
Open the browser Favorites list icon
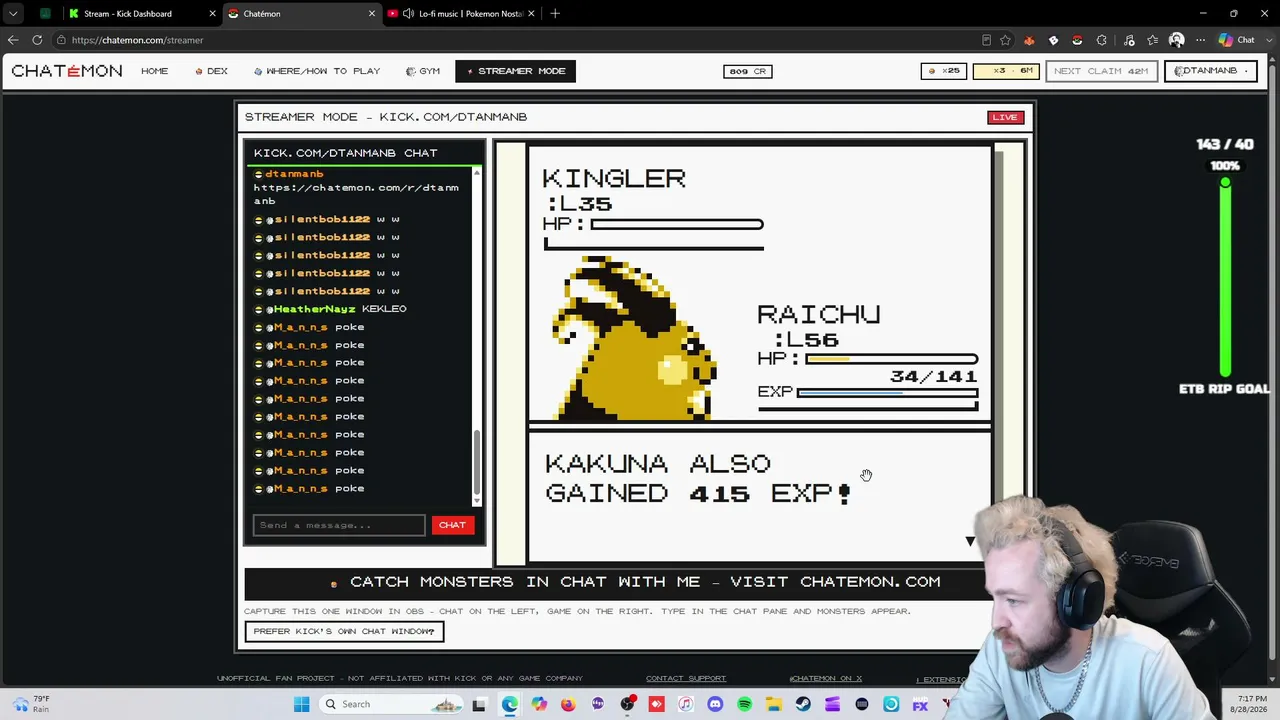point(1153,40)
